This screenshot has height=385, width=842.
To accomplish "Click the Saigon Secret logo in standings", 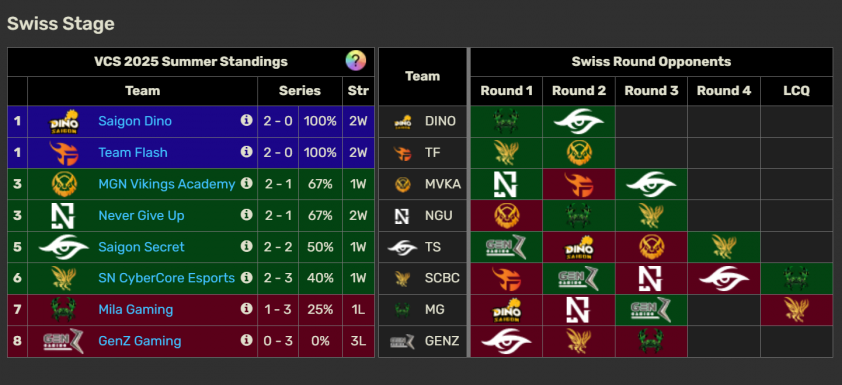I will click(x=63, y=247).
